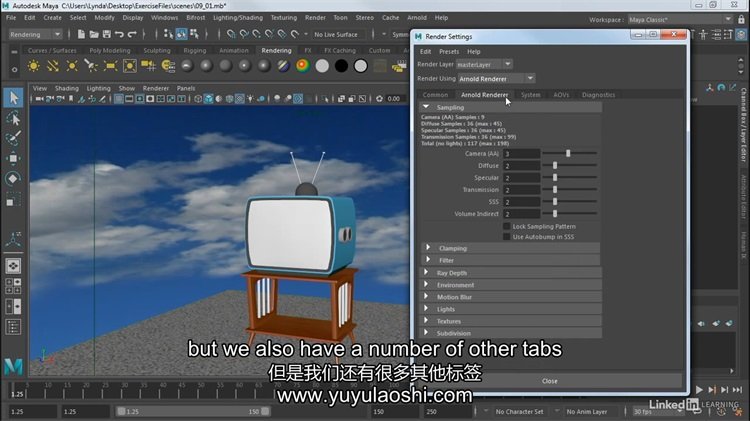Click the Specular samples value field
This screenshot has height=421, width=750.
521,177
